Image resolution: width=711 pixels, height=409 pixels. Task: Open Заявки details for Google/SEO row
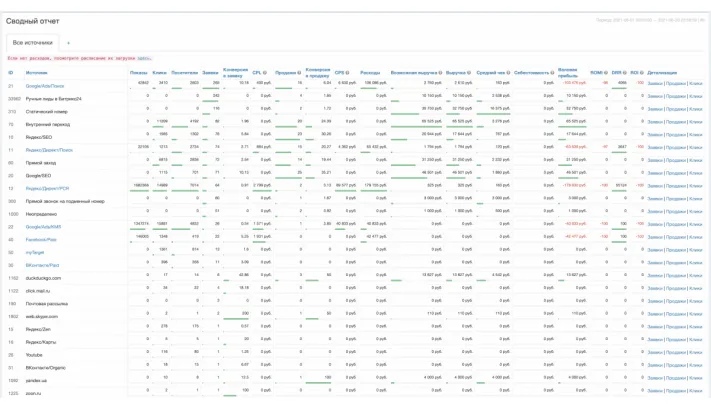click(x=655, y=173)
